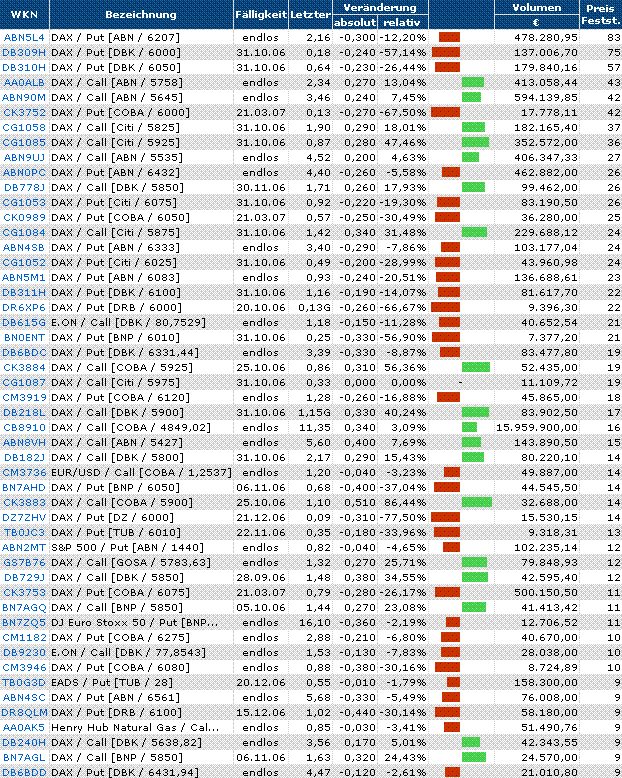Follow the DB615G E.ON call link
Image resolution: width=622 pixels, height=778 pixels.
pyautogui.click(x=24, y=323)
